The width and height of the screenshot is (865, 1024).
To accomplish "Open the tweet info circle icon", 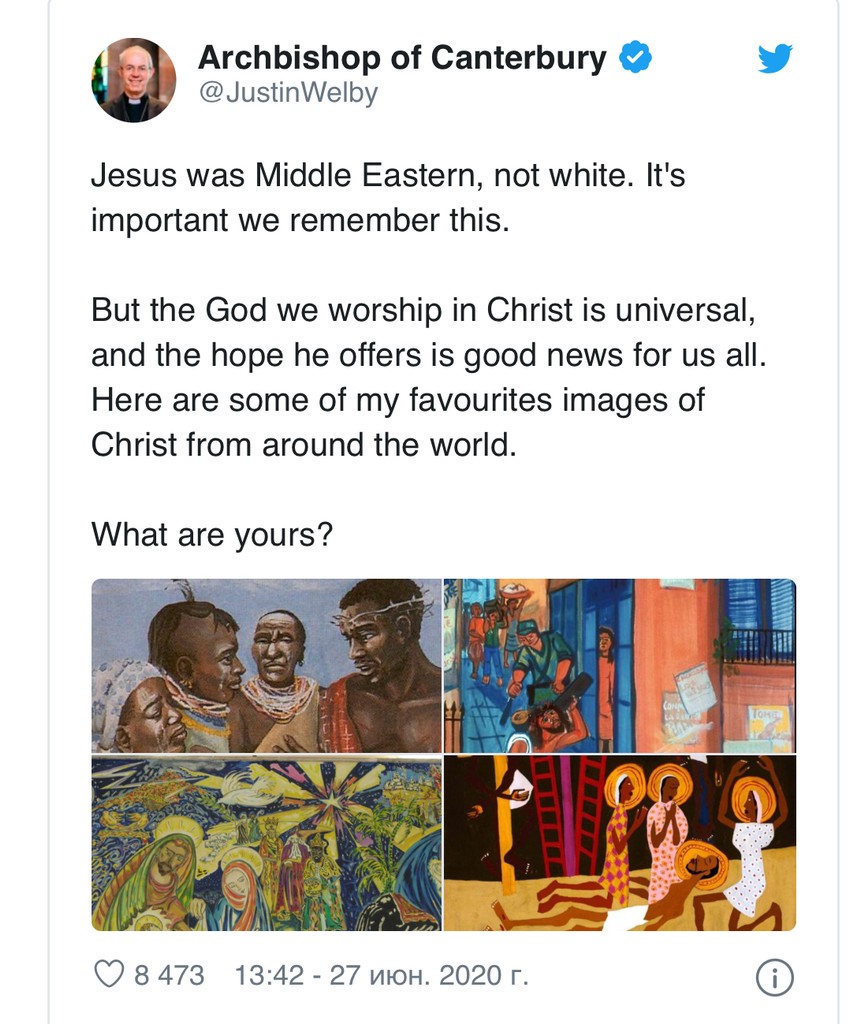I will (774, 977).
